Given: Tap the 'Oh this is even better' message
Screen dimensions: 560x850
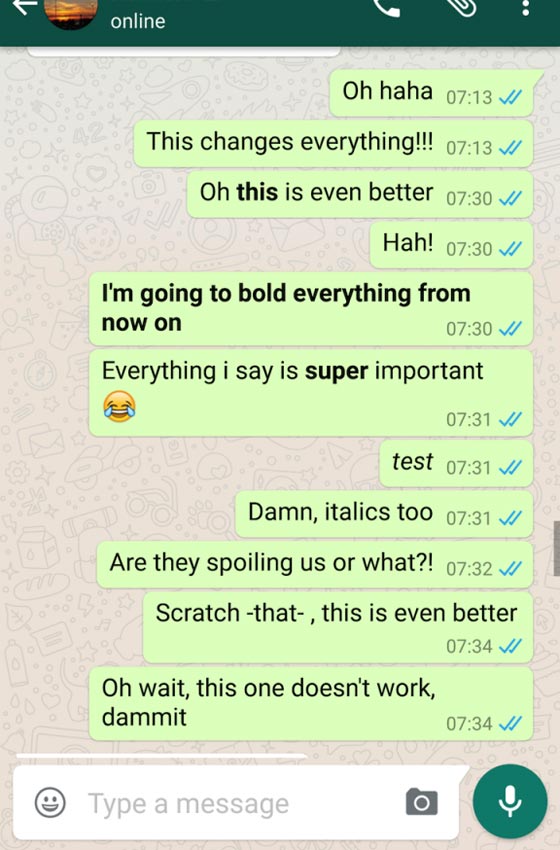Looking at the screenshot, I should (x=360, y=194).
